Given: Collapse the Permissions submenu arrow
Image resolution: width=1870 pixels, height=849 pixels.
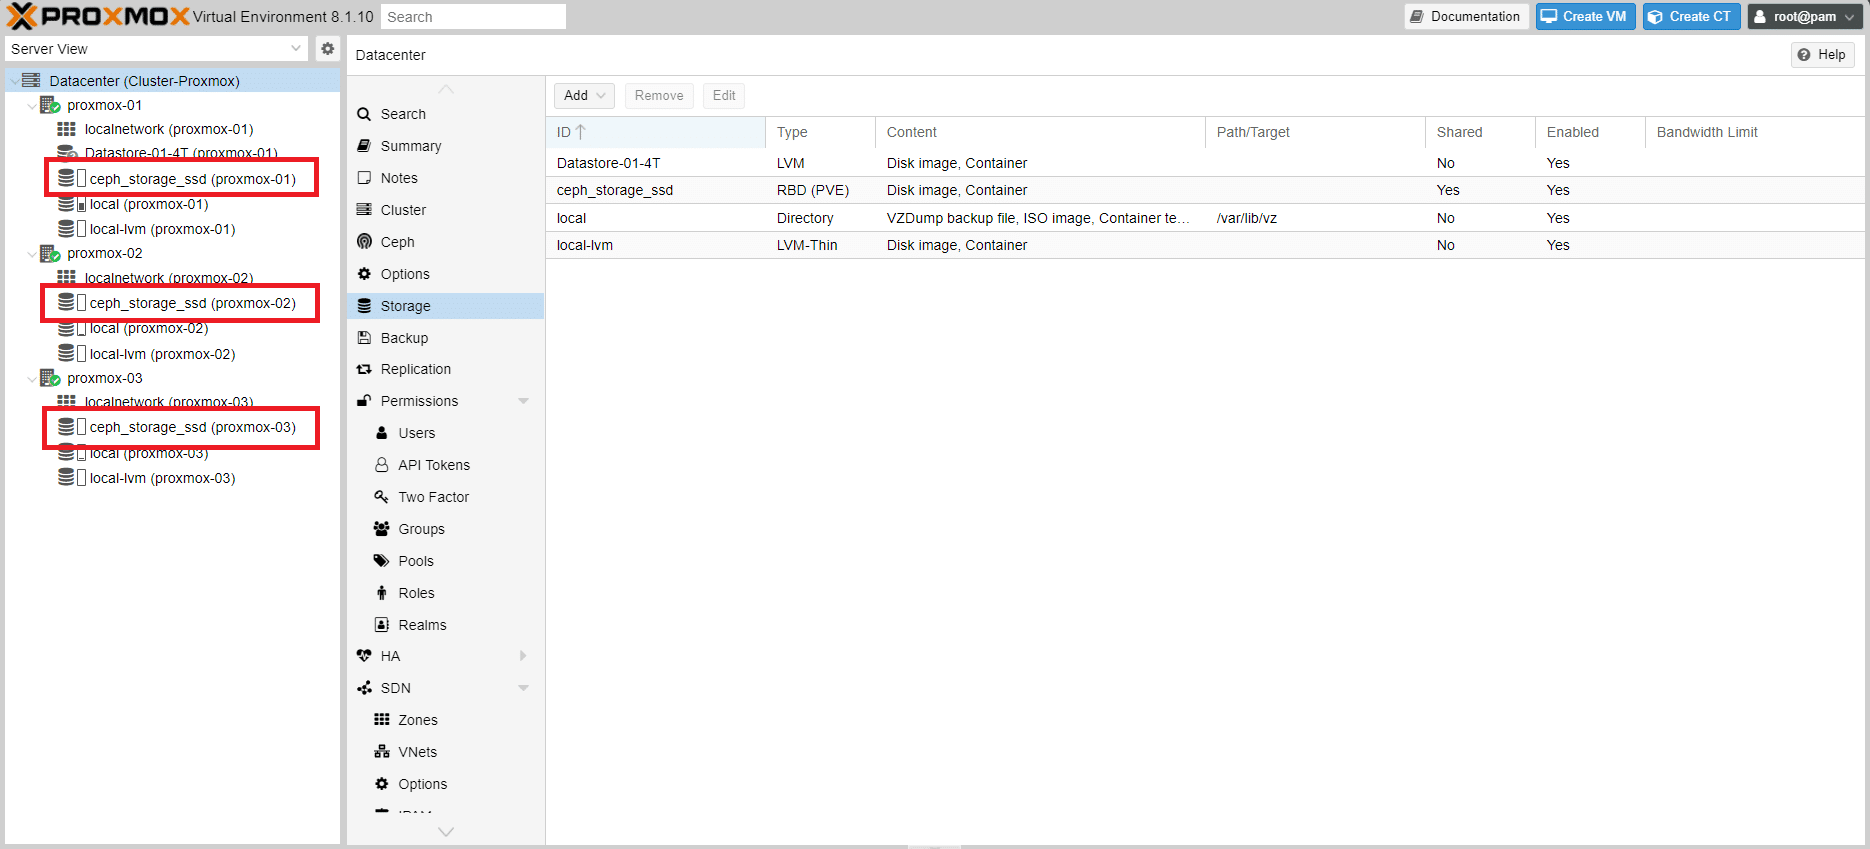Looking at the screenshot, I should 523,401.
